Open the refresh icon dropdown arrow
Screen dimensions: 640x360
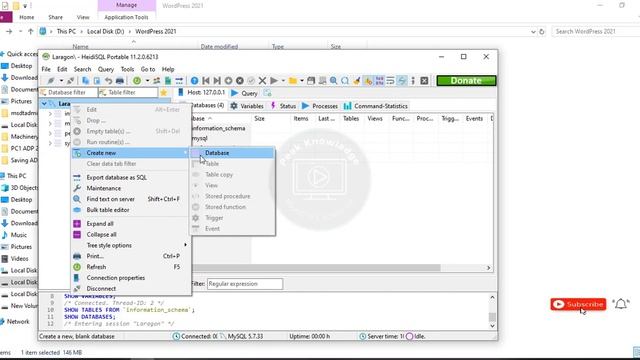147,81
